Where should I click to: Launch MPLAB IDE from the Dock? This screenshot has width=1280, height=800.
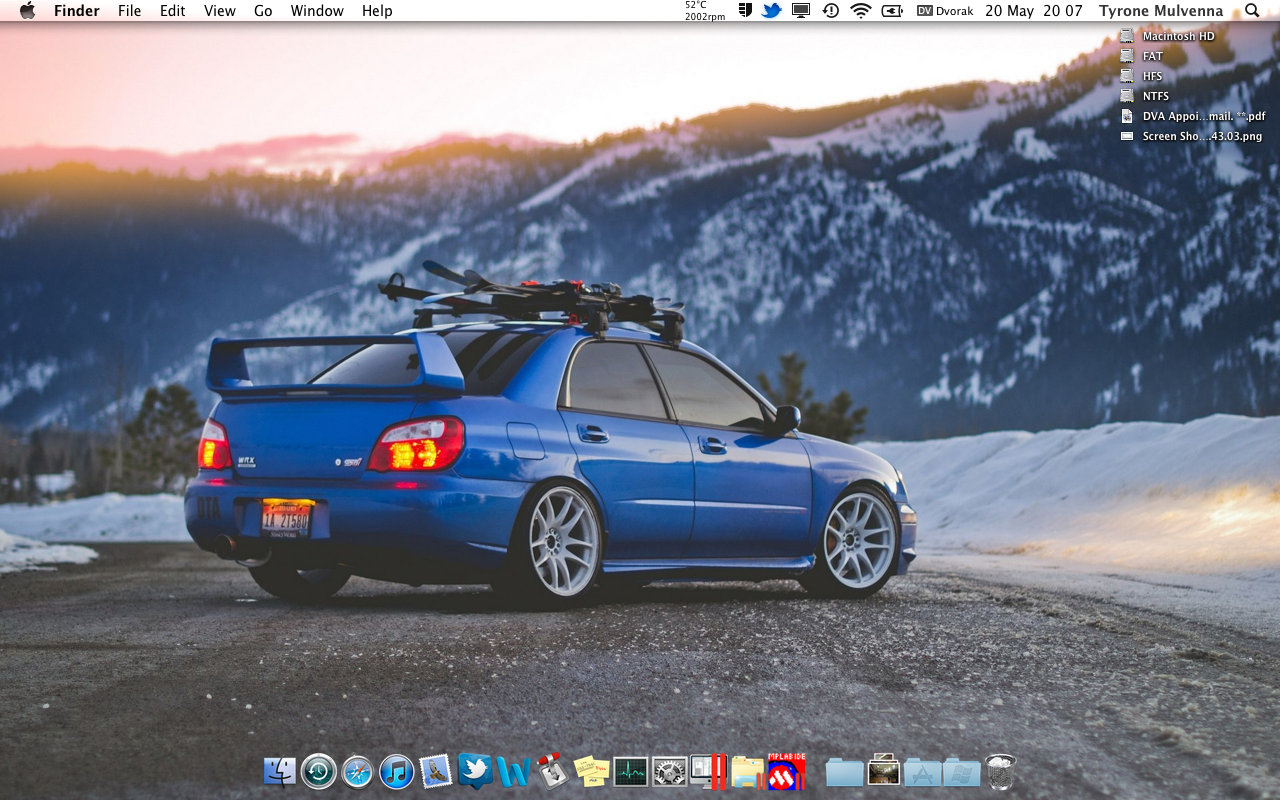(786, 771)
